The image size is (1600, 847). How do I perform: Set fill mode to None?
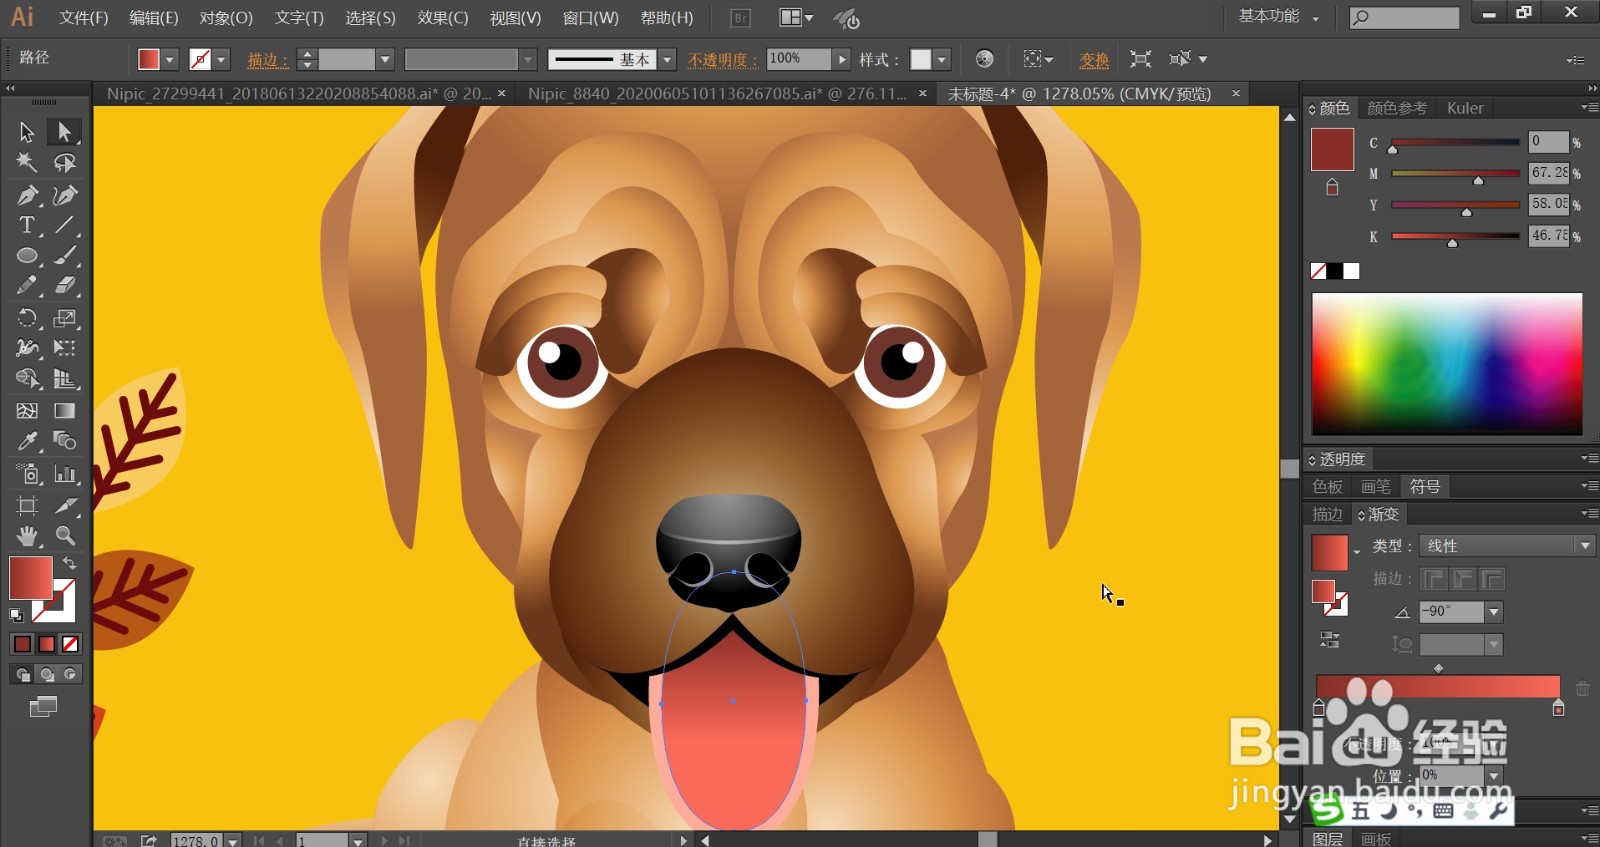[x=70, y=644]
